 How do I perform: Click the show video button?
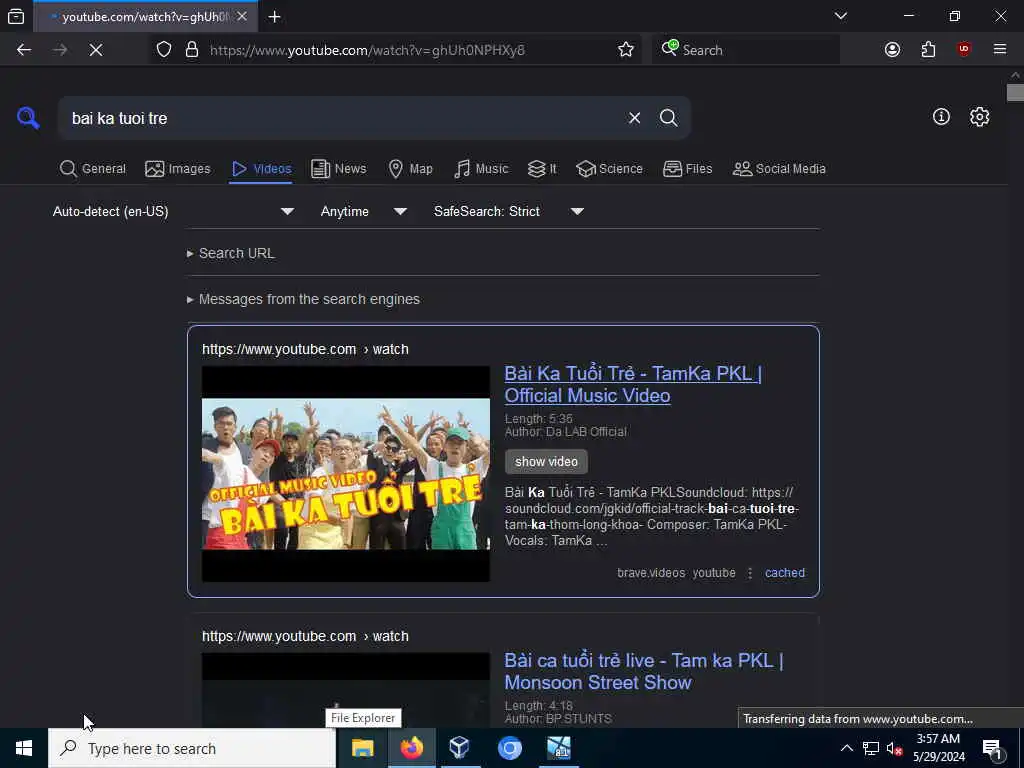coord(546,462)
